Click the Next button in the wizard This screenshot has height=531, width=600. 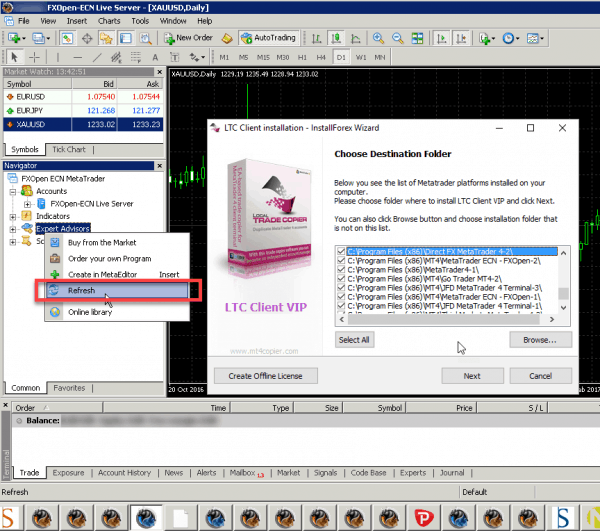coord(472,376)
